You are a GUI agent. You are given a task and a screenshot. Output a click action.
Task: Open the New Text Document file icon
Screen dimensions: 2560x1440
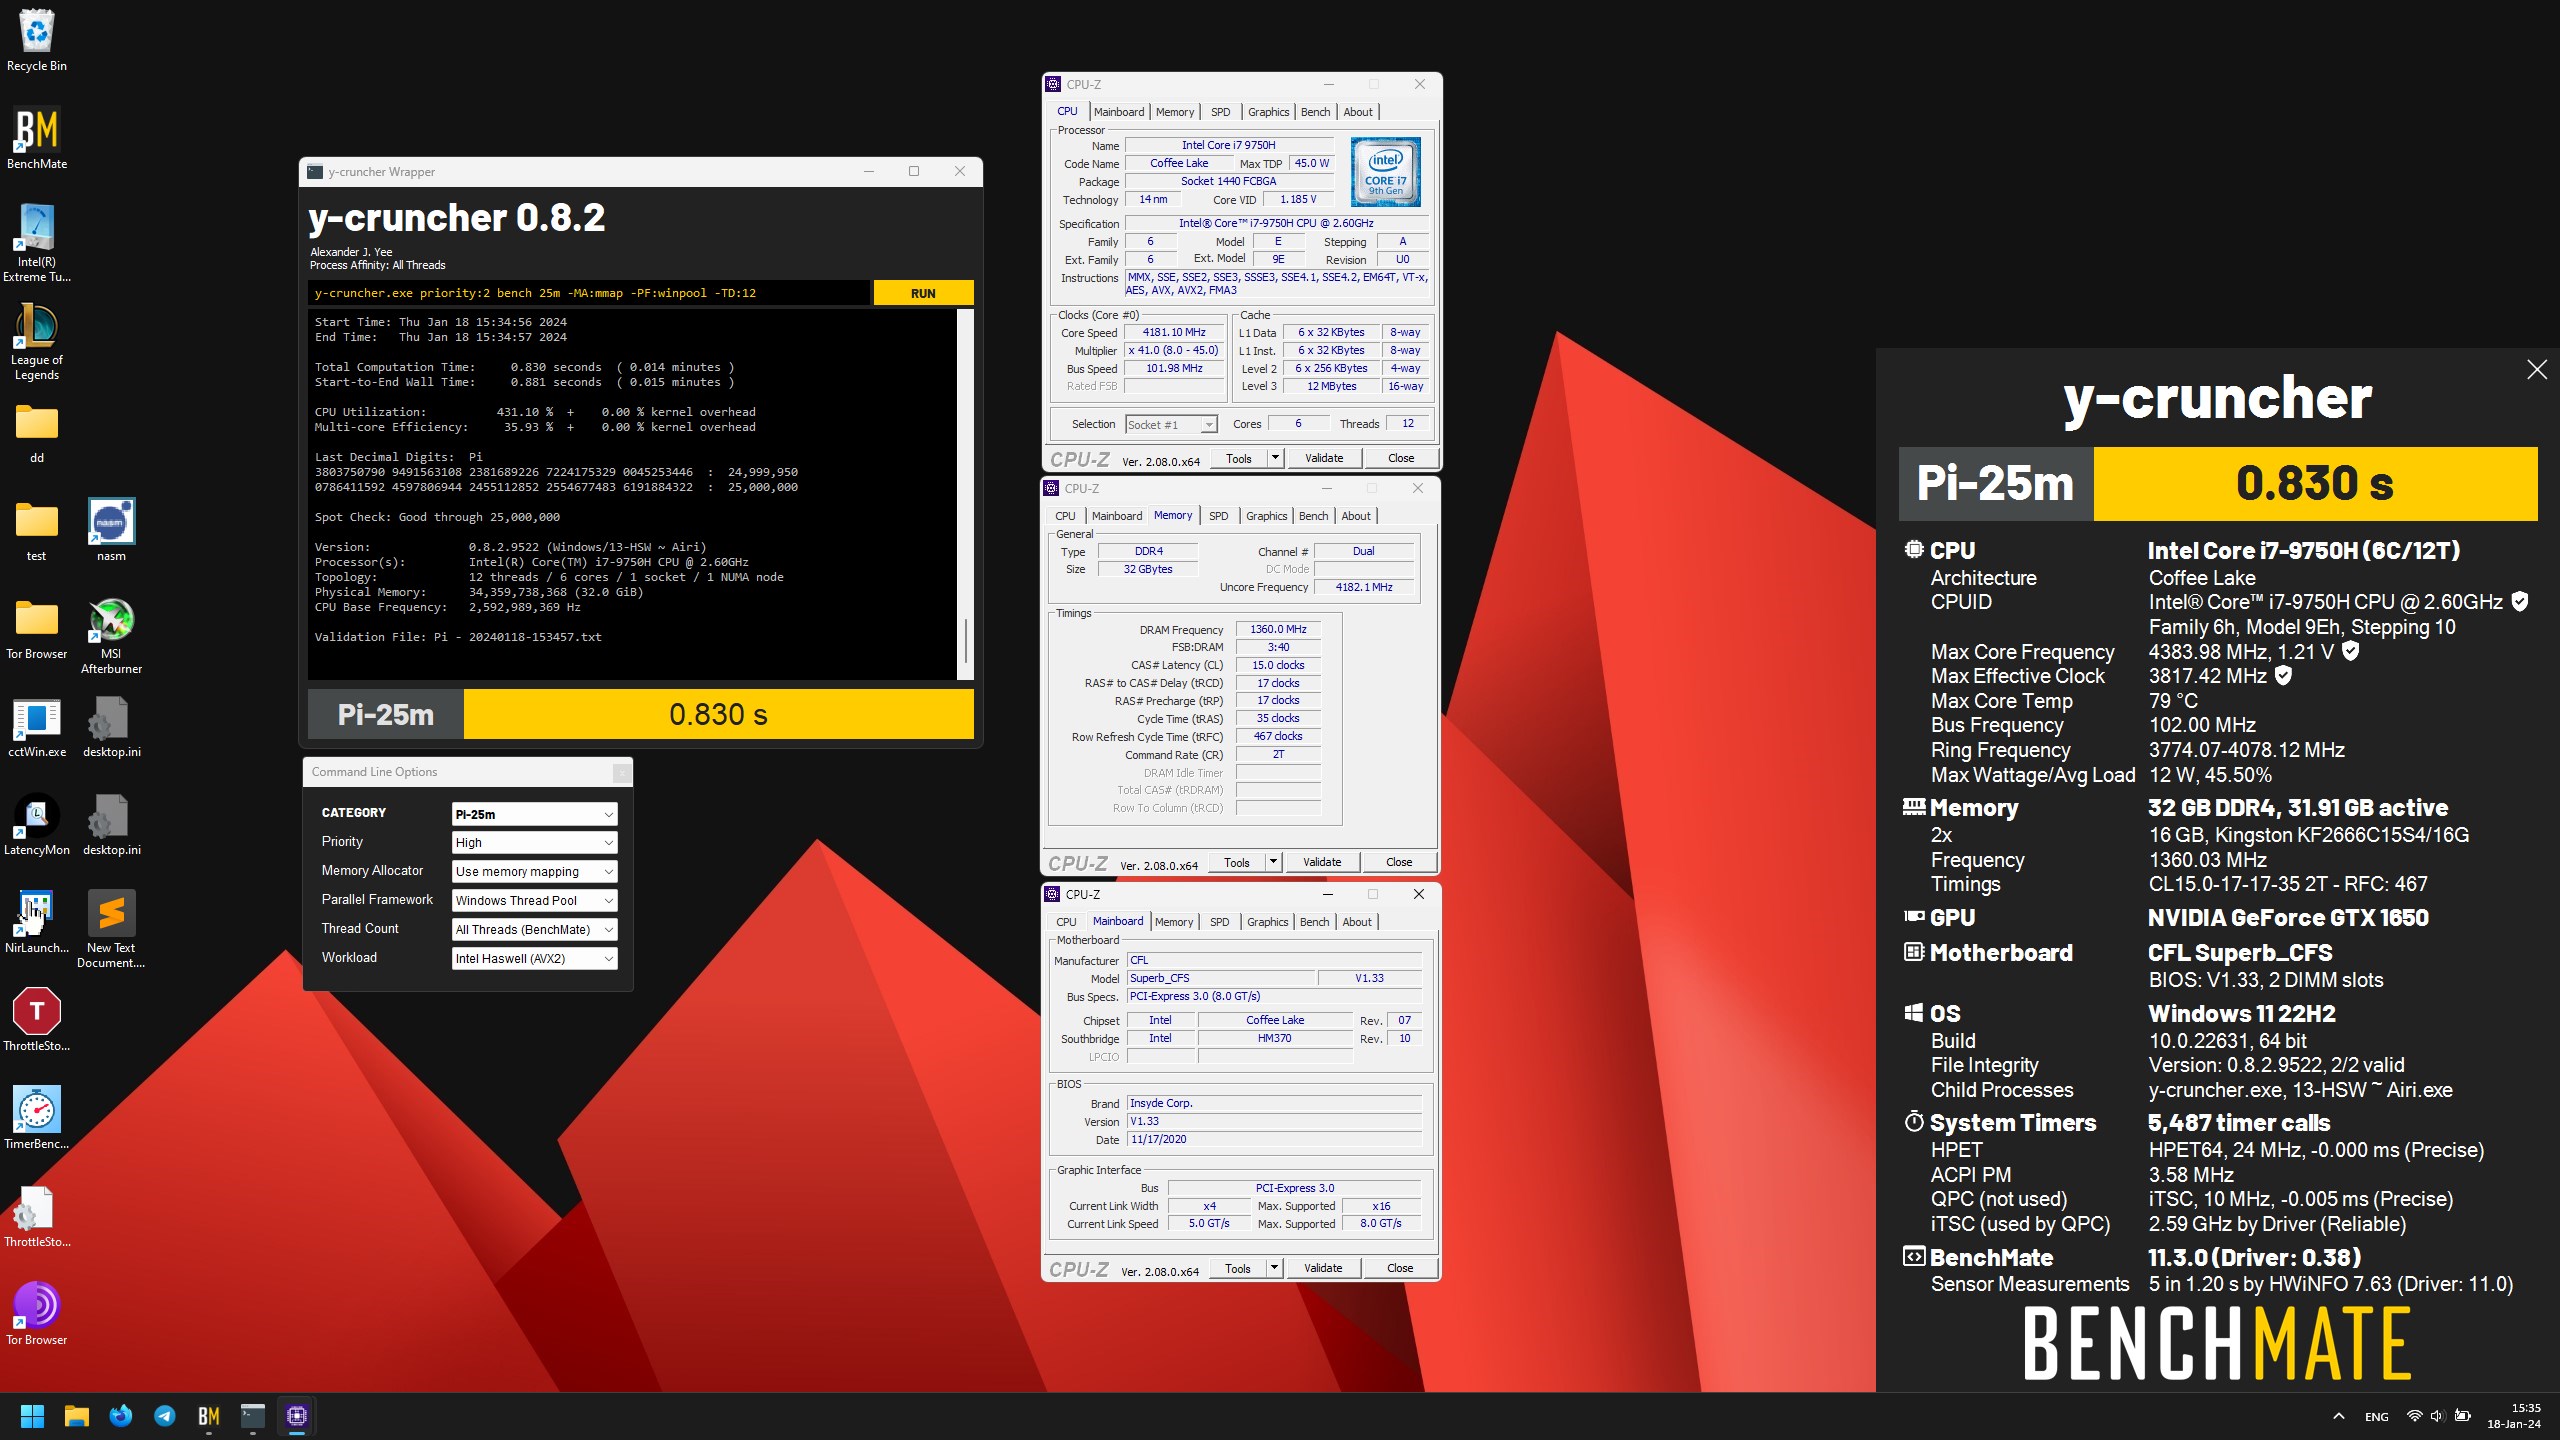tap(111, 929)
